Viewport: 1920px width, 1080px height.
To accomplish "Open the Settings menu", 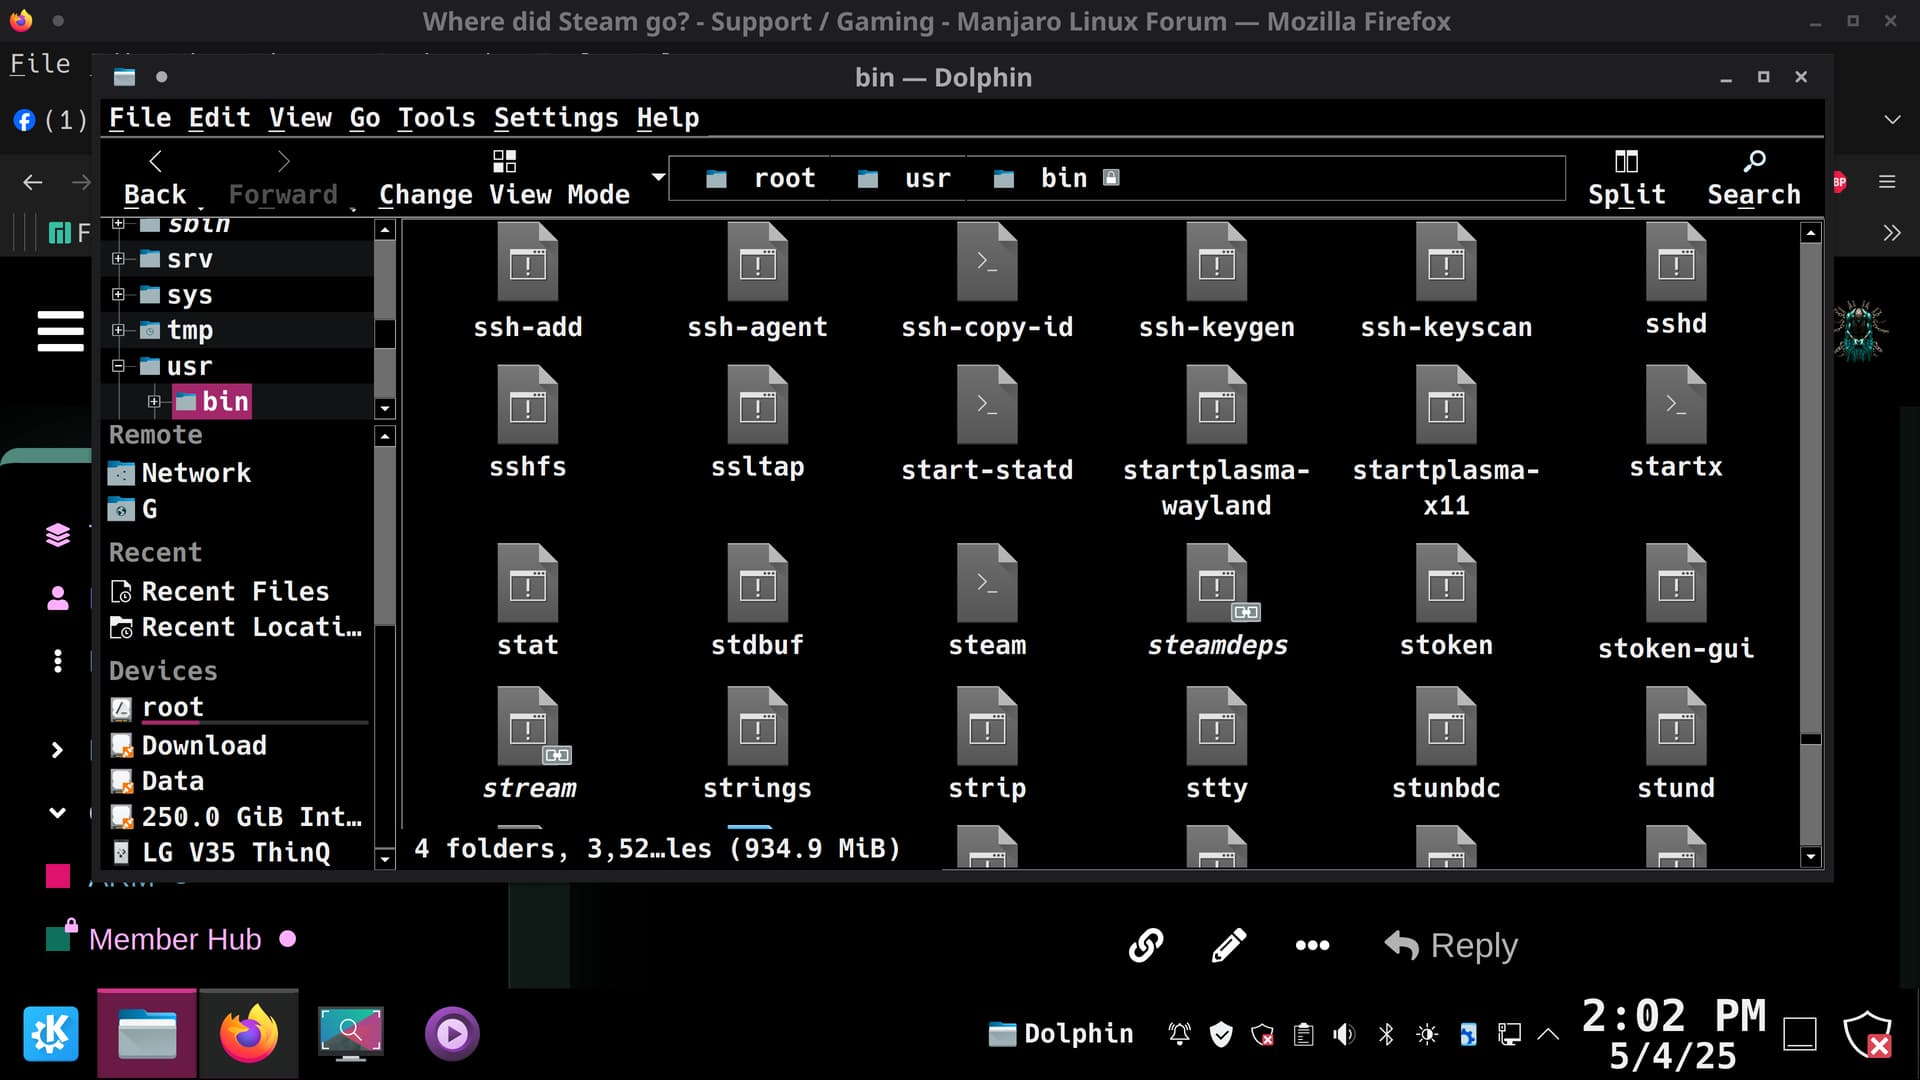I will tap(556, 118).
